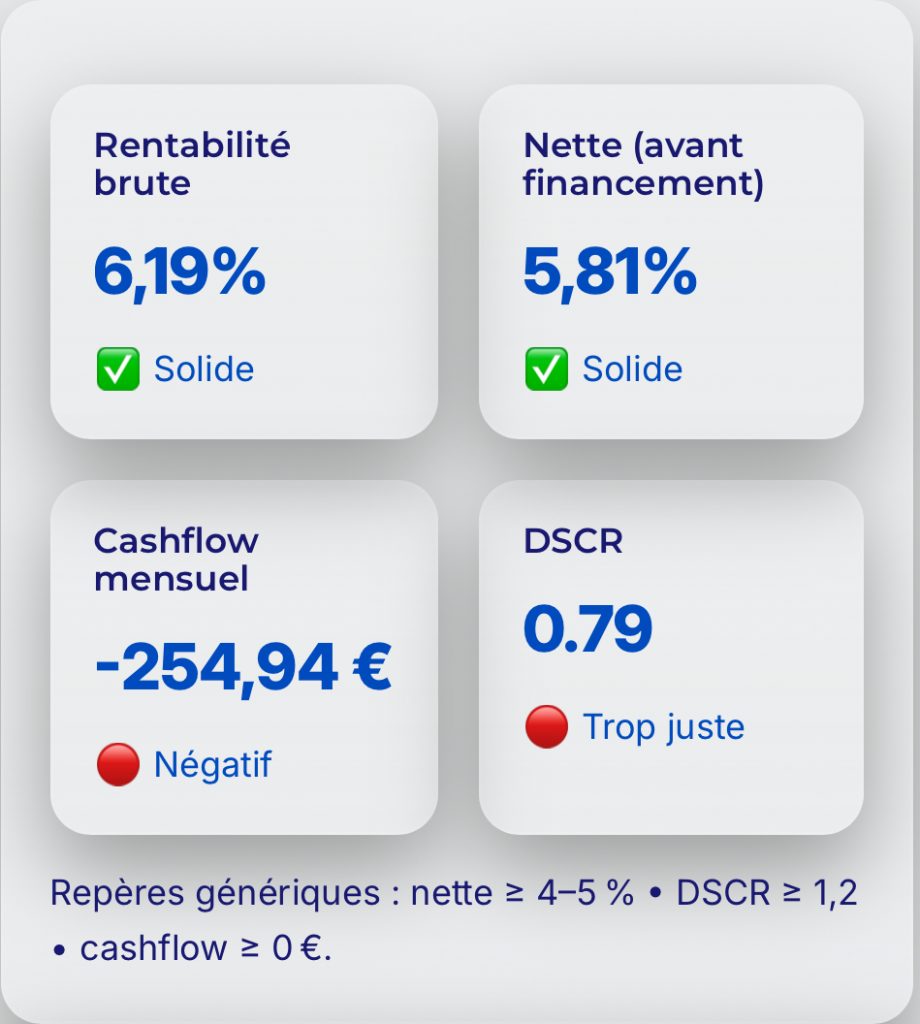
Task: Select the Nette (avant financement) title
Action: 643,164
